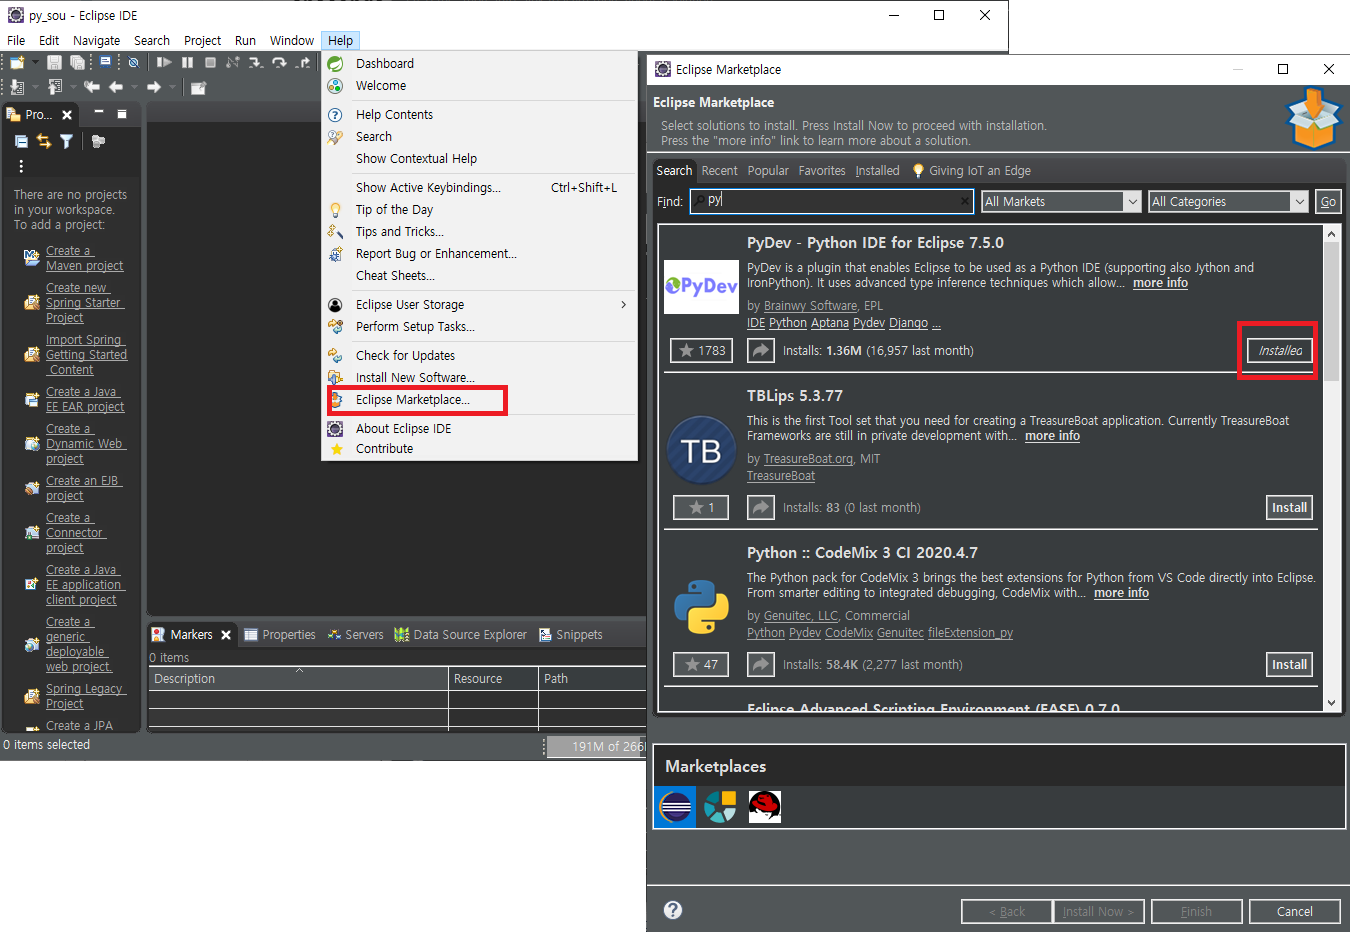1350x932 pixels.
Task: Click the Next Annotation icon
Action: 17,87
